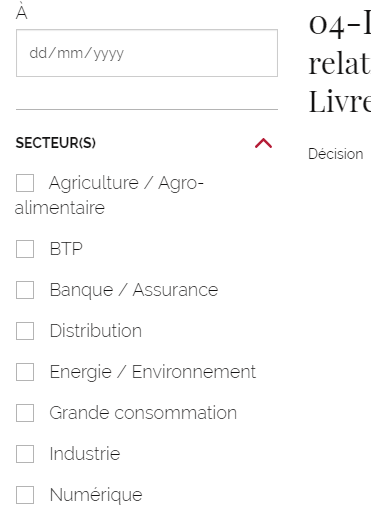Open the decision title starting with "04-"
This screenshot has width=371, height=520.
click(x=340, y=63)
